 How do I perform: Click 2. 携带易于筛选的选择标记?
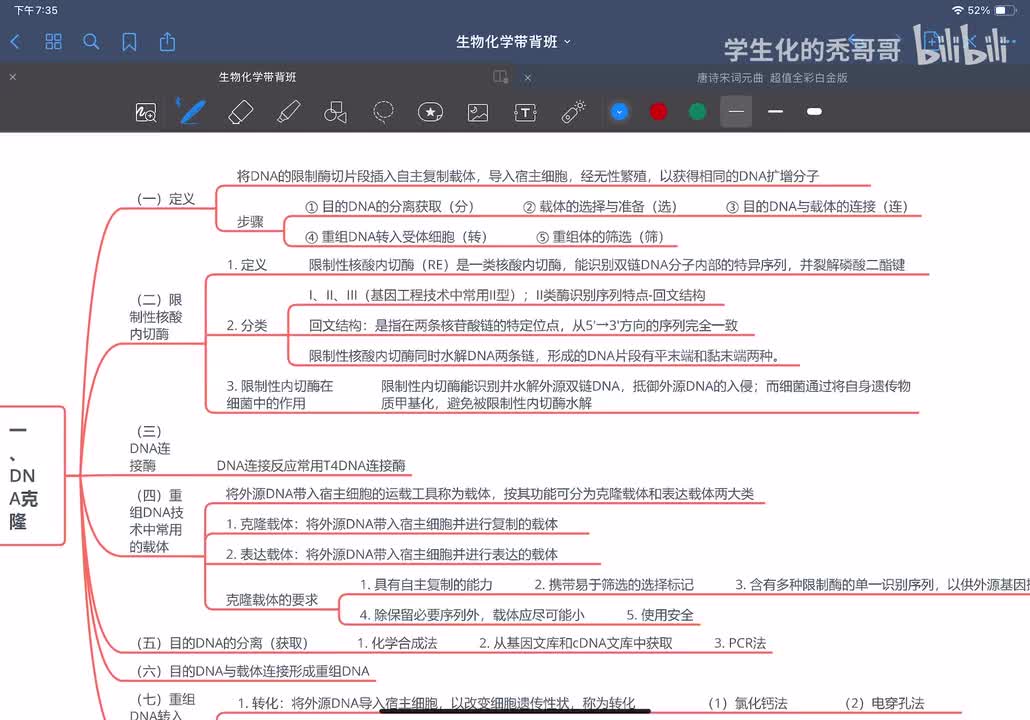pos(614,585)
